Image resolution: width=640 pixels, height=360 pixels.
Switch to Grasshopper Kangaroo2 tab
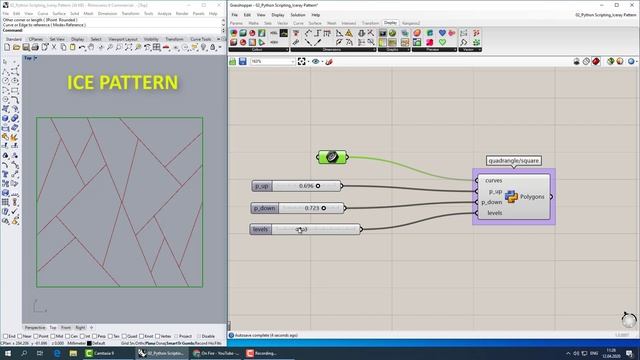click(x=411, y=23)
